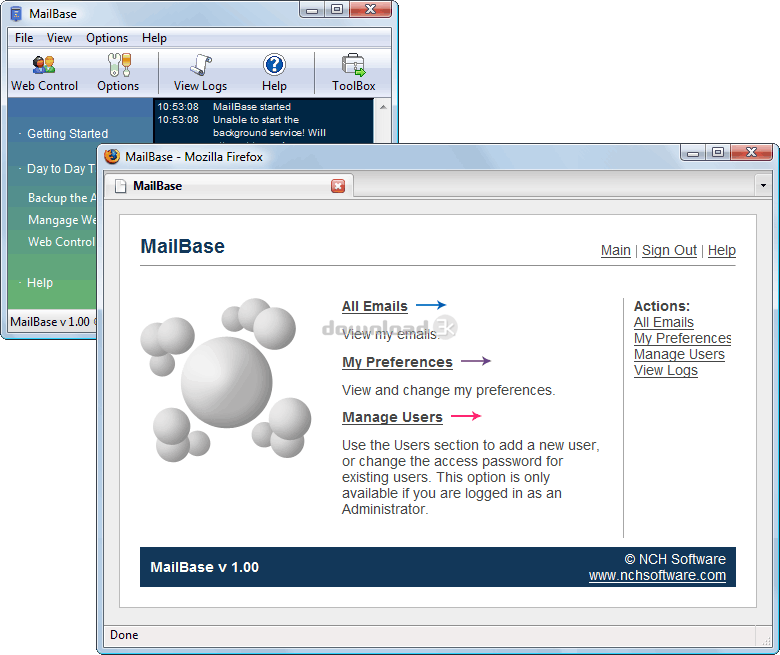Select the MailBase tab in Firefox
The image size is (780, 655).
tap(230, 186)
